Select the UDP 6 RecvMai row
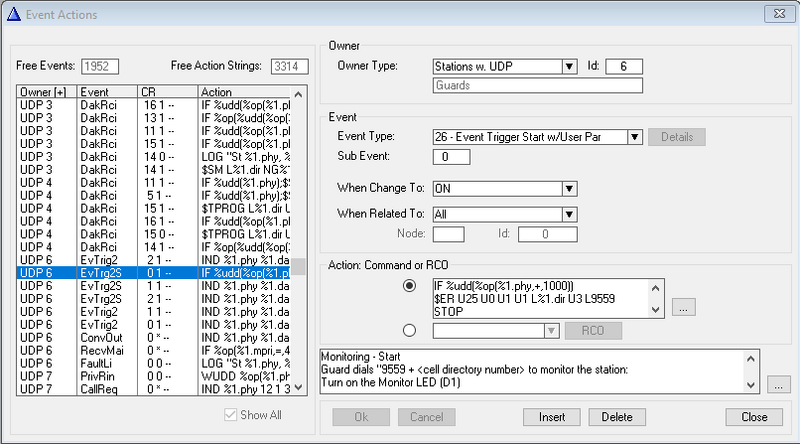The width and height of the screenshot is (800, 444). point(150,349)
